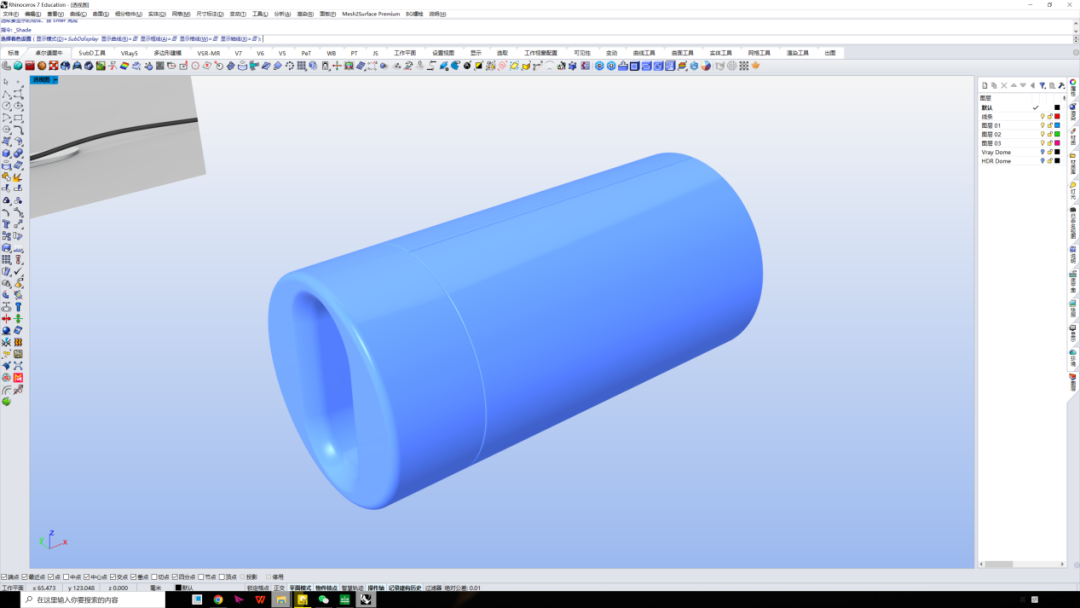This screenshot has height=608, width=1080.
Task: Click the blue color swatch of 图层 01
Action: click(1057, 125)
